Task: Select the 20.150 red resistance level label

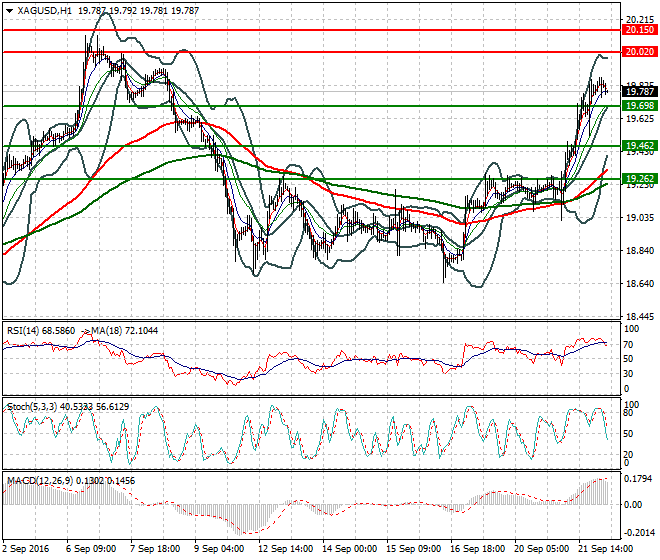Action: (640, 30)
